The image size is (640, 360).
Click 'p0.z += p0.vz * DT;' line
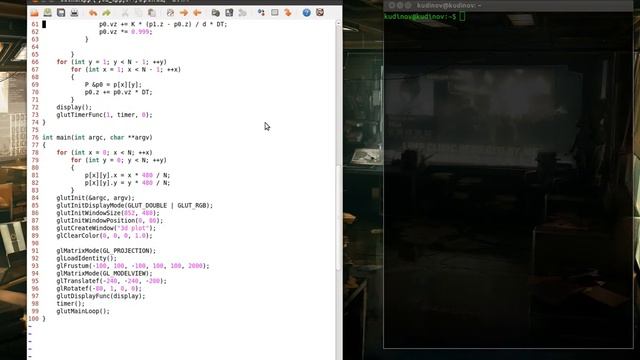[x=118, y=92]
